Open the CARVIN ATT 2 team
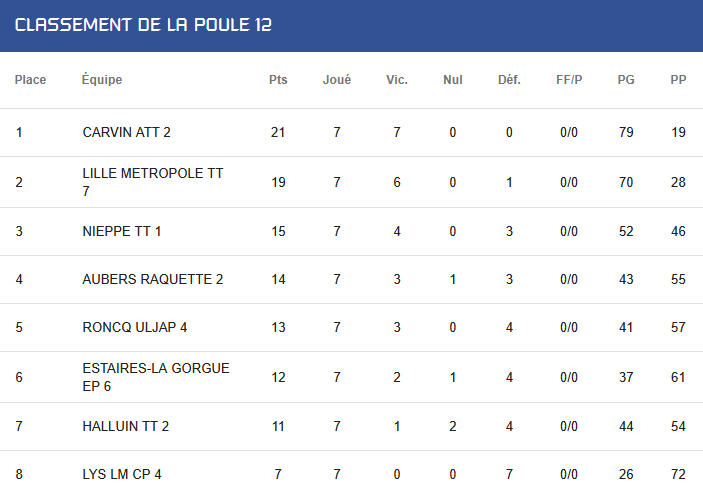703x495 pixels. pos(126,132)
